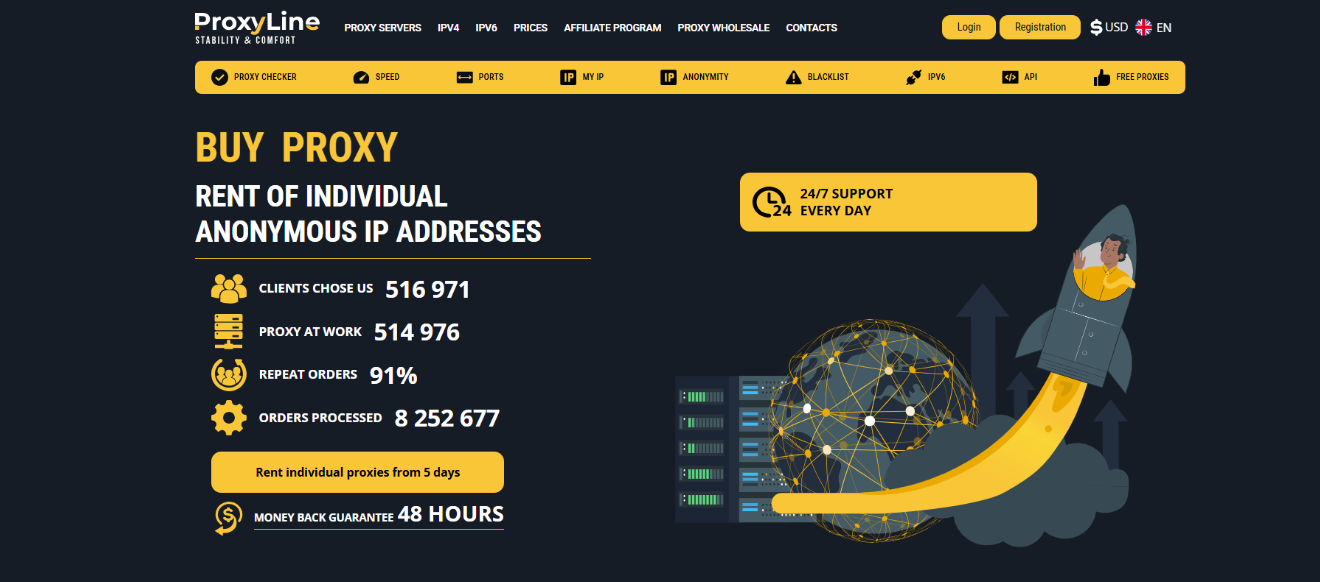Open the Blacklist check tool link
Image resolution: width=1320 pixels, height=582 pixels.
tap(817, 77)
